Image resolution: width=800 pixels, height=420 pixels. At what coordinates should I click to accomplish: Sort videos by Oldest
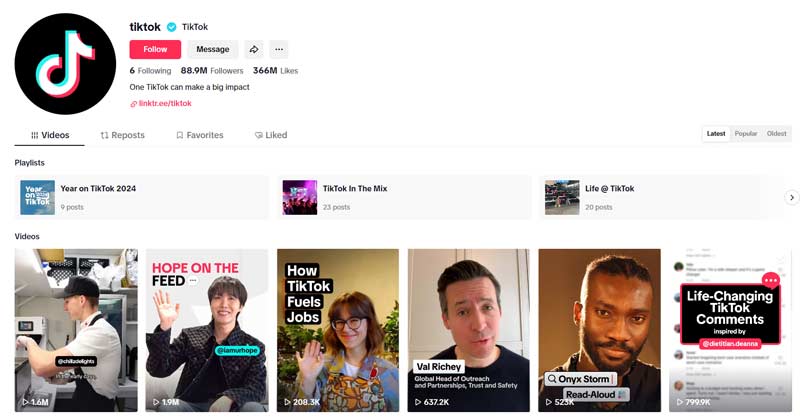pos(777,134)
